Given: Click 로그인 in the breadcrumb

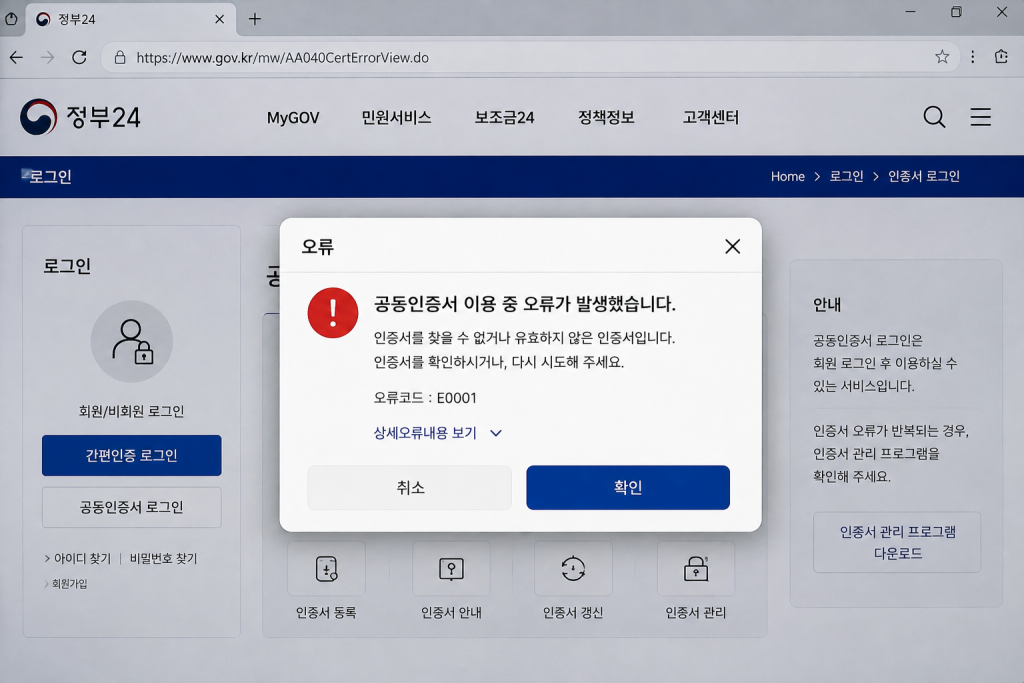Looking at the screenshot, I should coord(846,176).
